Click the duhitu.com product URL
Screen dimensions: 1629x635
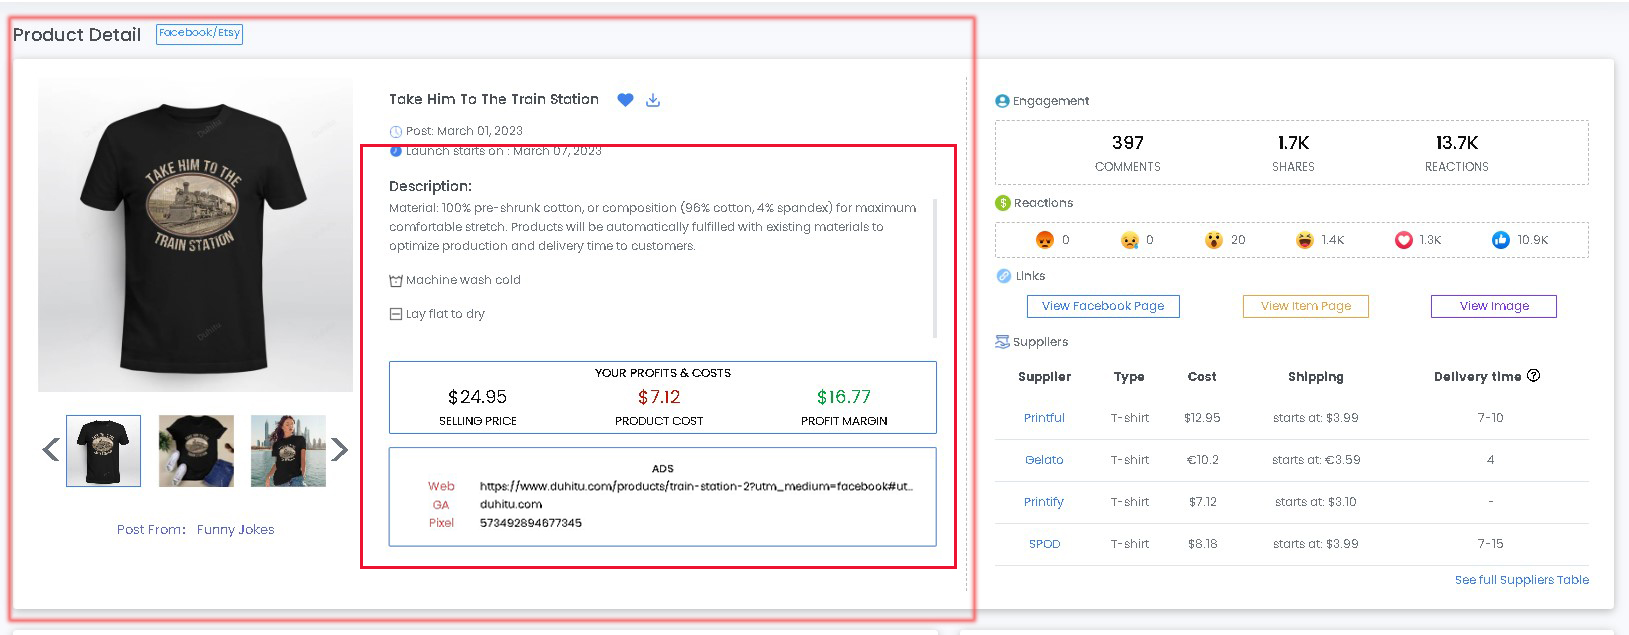pos(696,487)
